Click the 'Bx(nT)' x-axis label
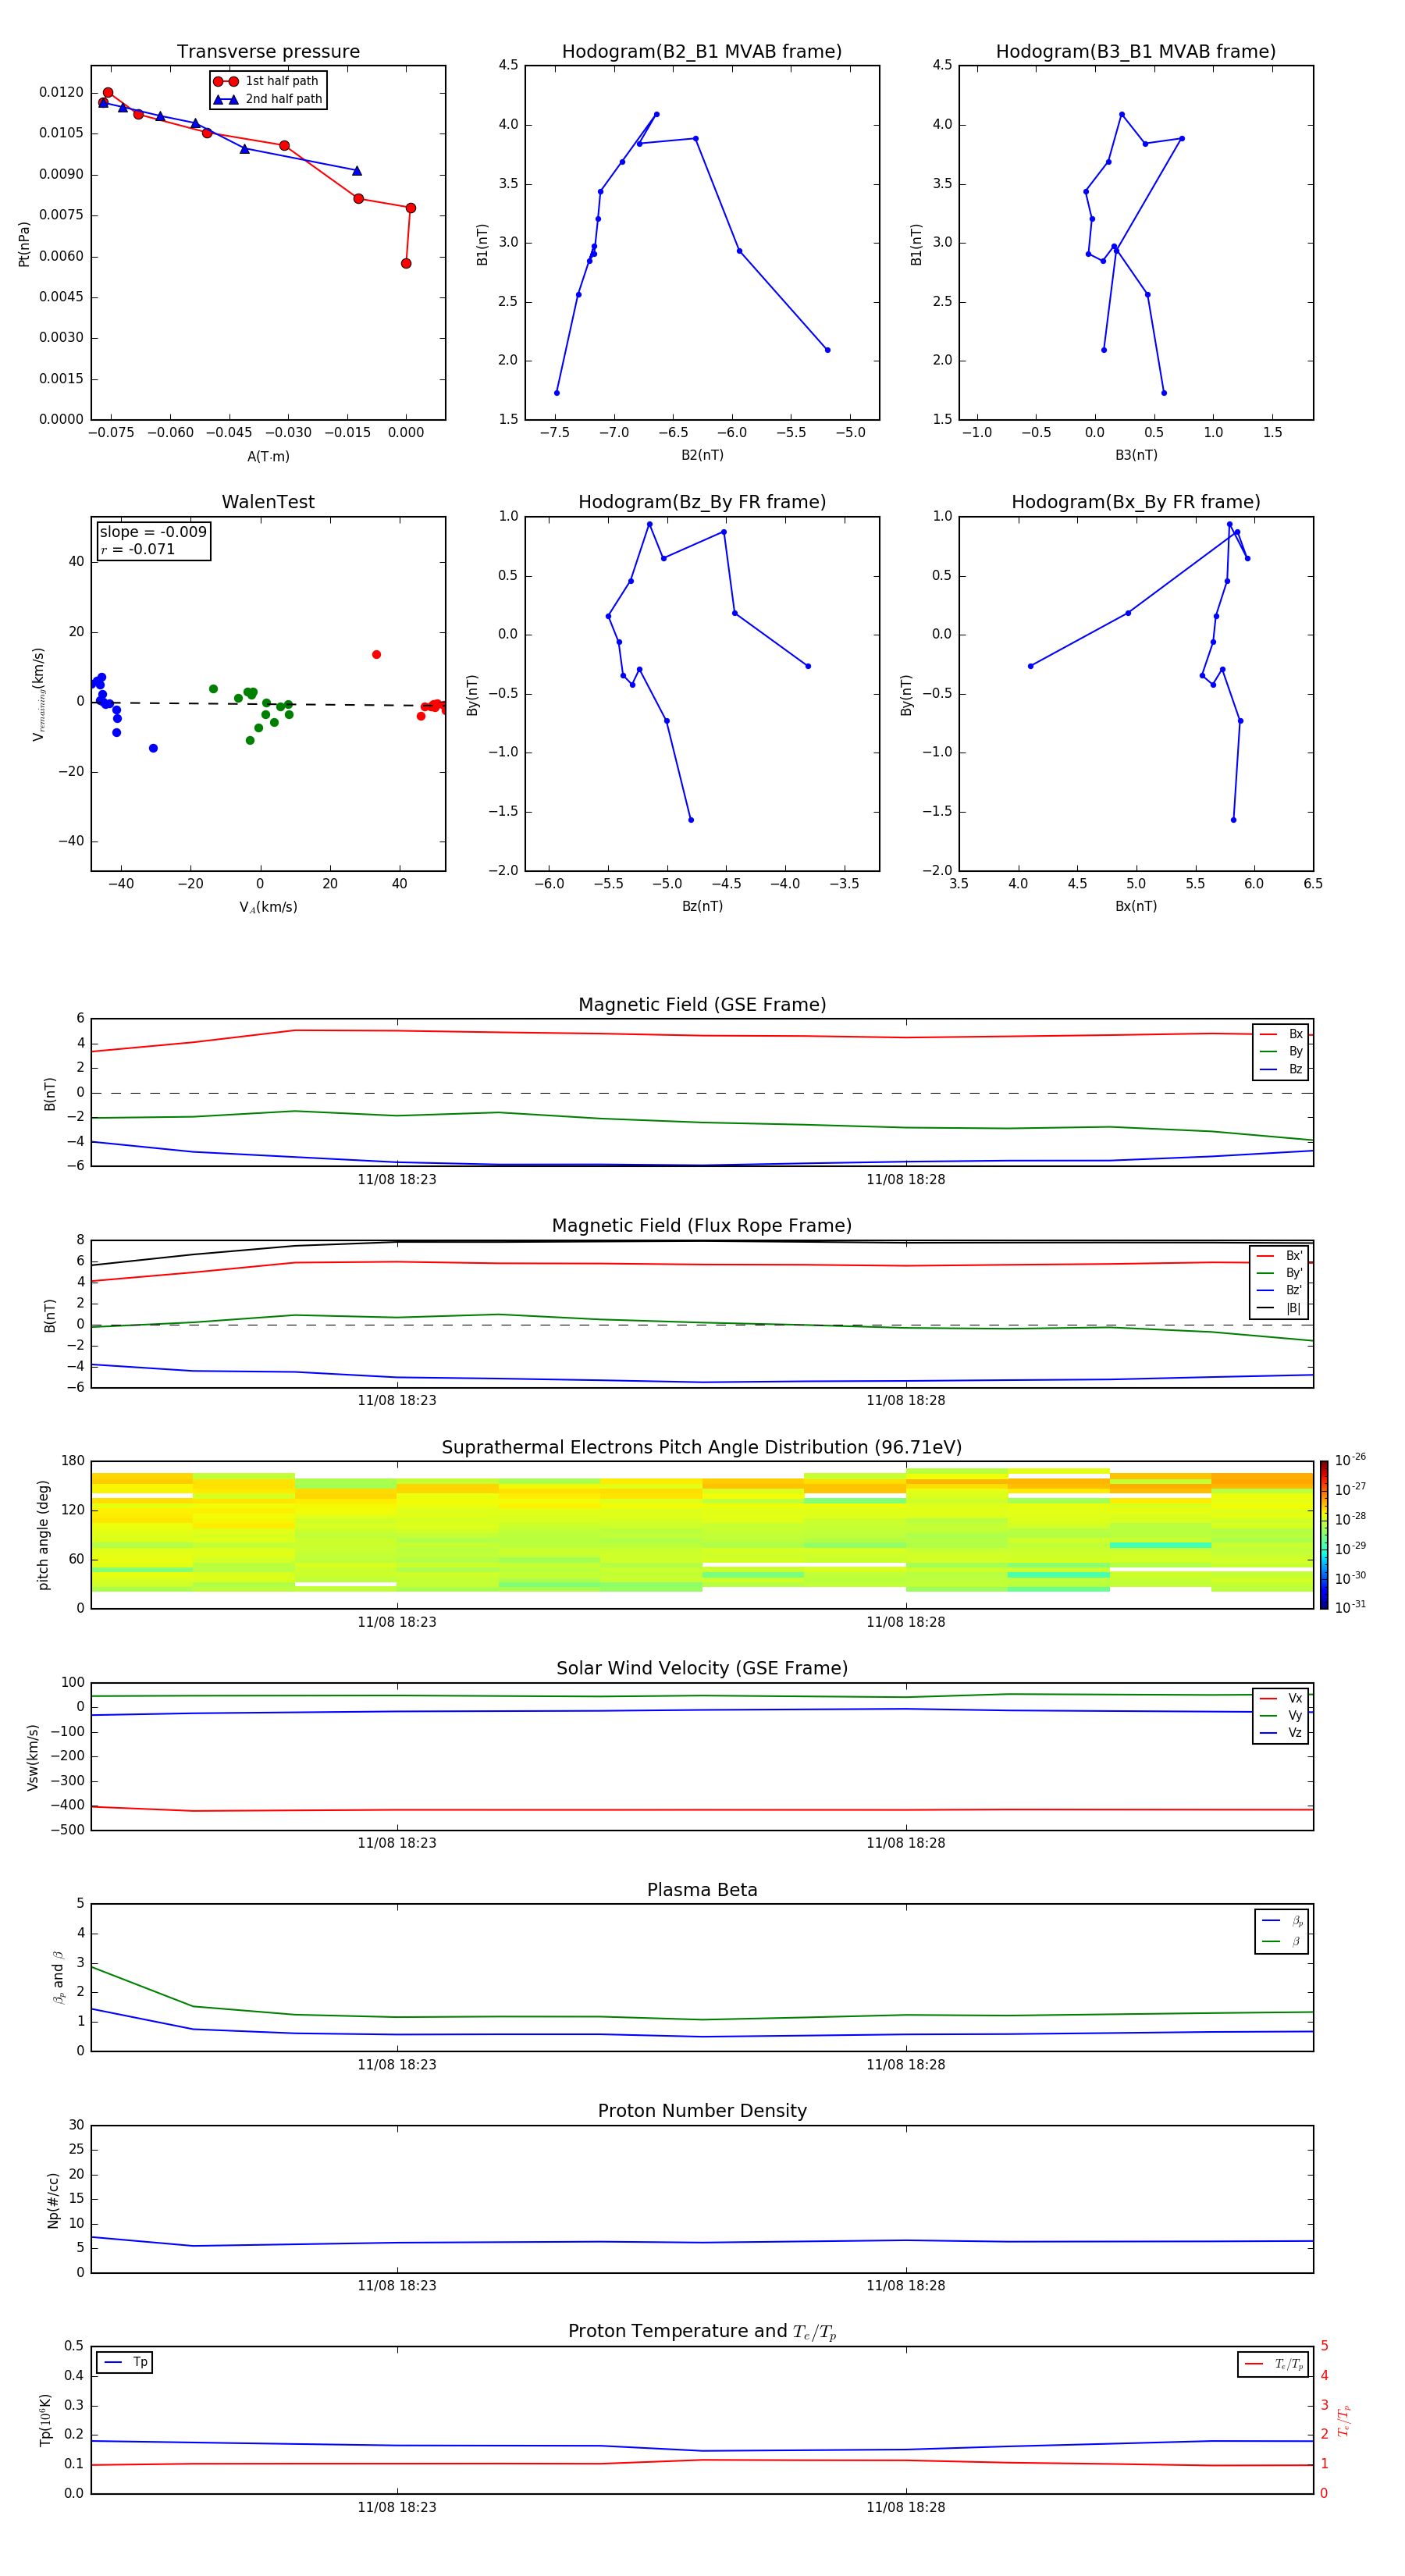The image size is (1405, 2576). click(x=1136, y=906)
